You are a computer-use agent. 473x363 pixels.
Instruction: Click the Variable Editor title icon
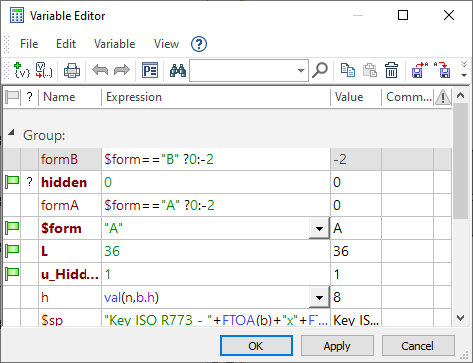click(17, 16)
